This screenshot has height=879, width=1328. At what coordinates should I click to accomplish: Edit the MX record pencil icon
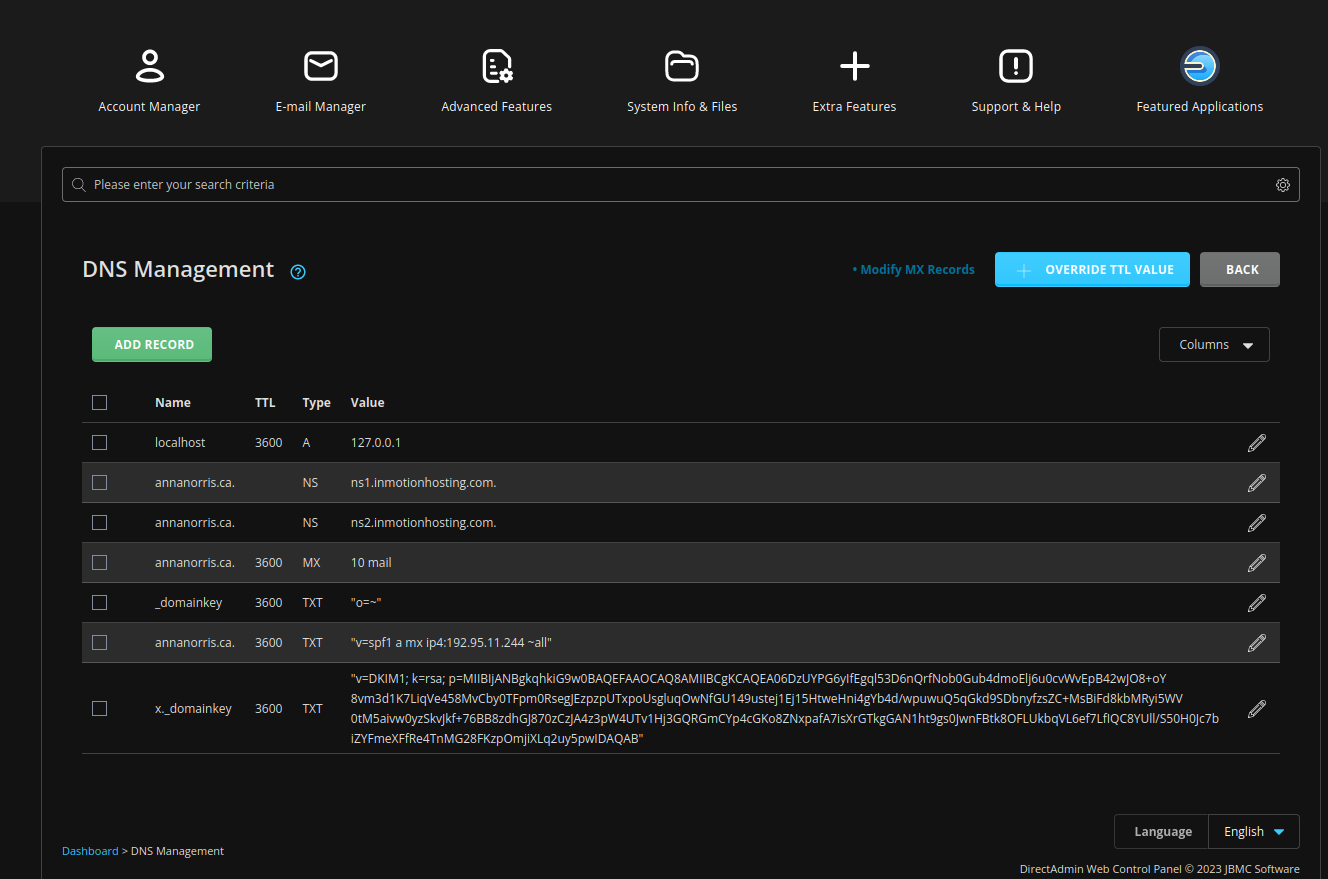click(1257, 563)
